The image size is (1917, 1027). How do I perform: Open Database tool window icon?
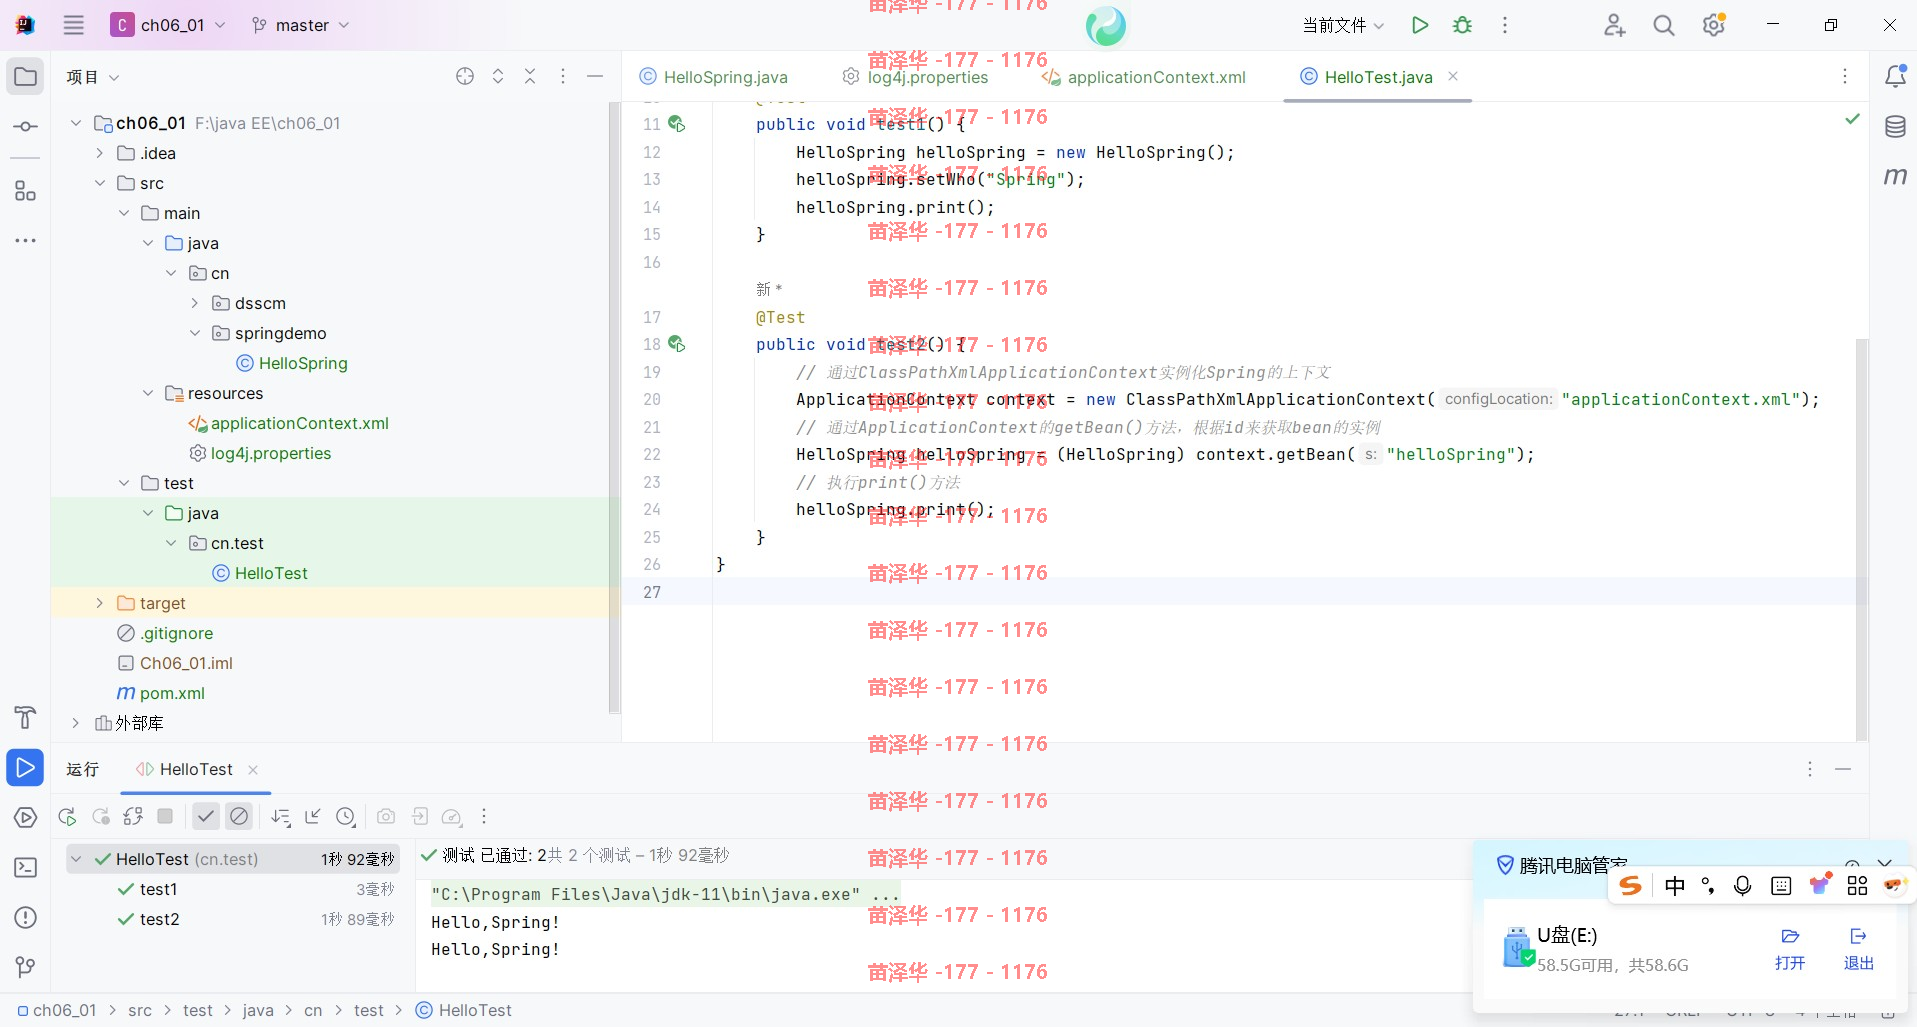click(1895, 127)
